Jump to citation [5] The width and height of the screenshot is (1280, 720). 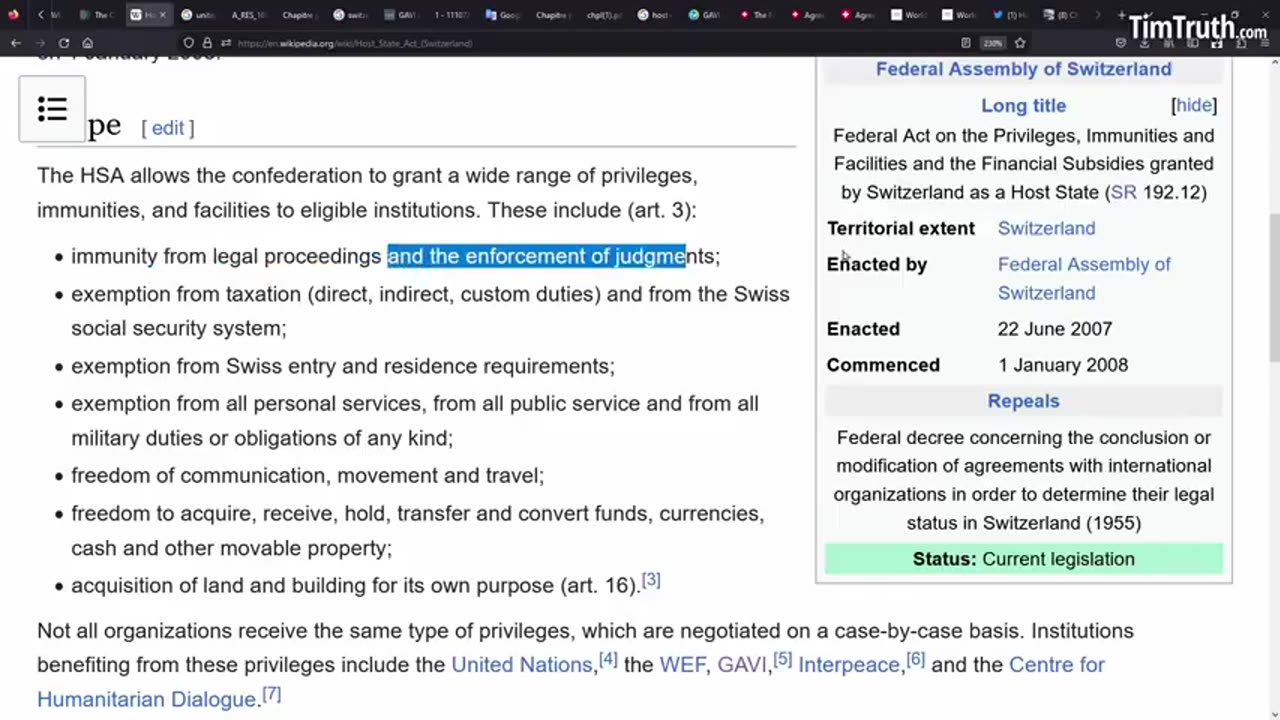pyautogui.click(x=782, y=660)
